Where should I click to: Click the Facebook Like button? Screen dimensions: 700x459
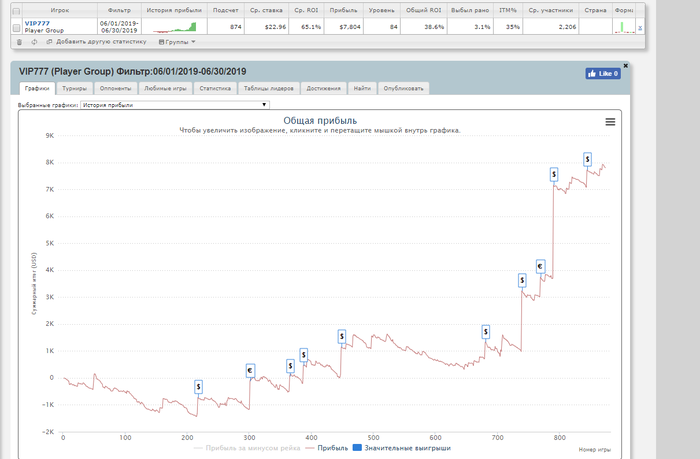pos(603,73)
